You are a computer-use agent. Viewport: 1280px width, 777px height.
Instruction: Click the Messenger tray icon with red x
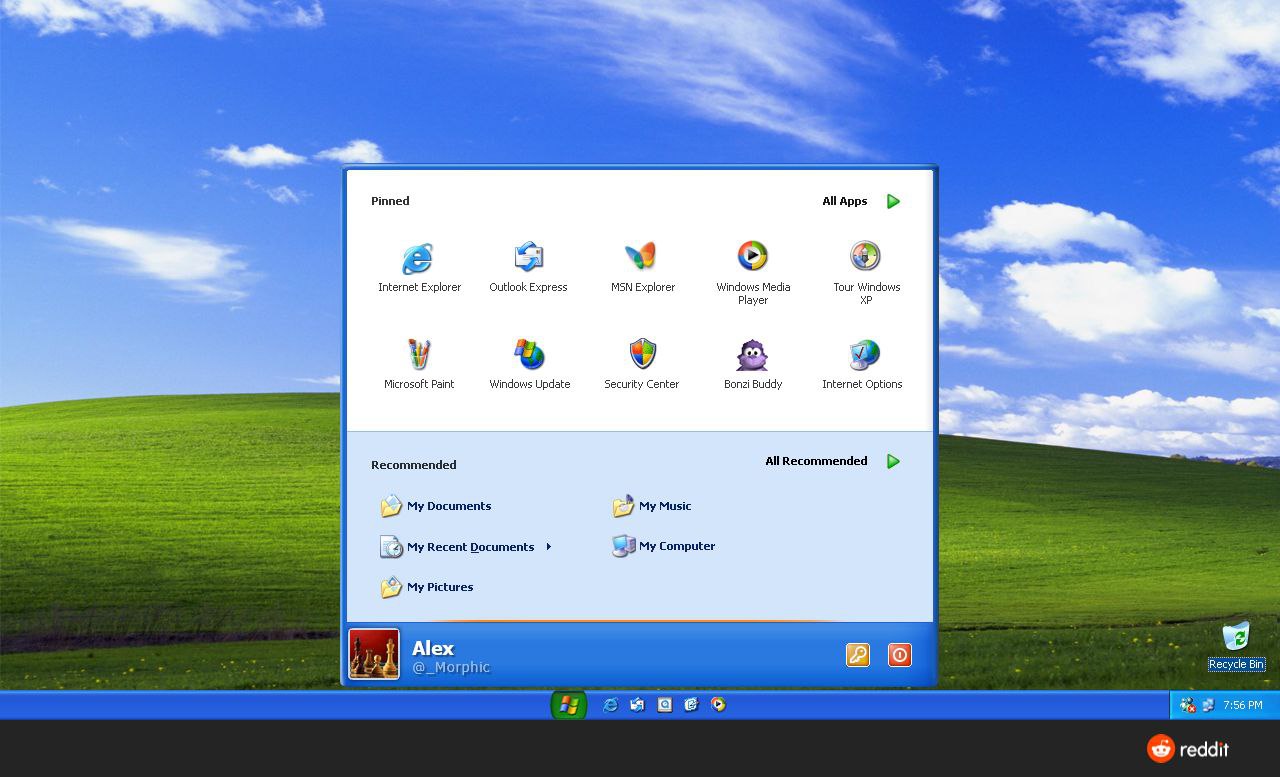point(1188,705)
